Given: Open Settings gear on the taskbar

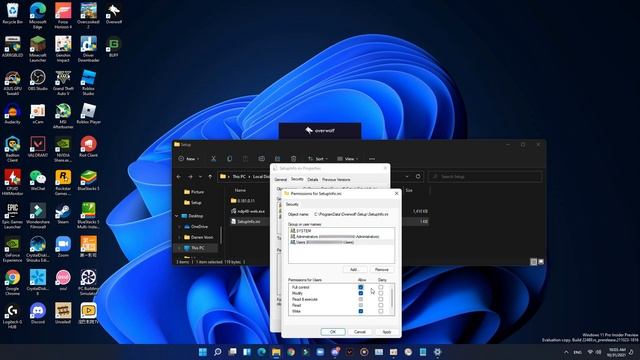Looking at the screenshot, I should tap(438, 352).
